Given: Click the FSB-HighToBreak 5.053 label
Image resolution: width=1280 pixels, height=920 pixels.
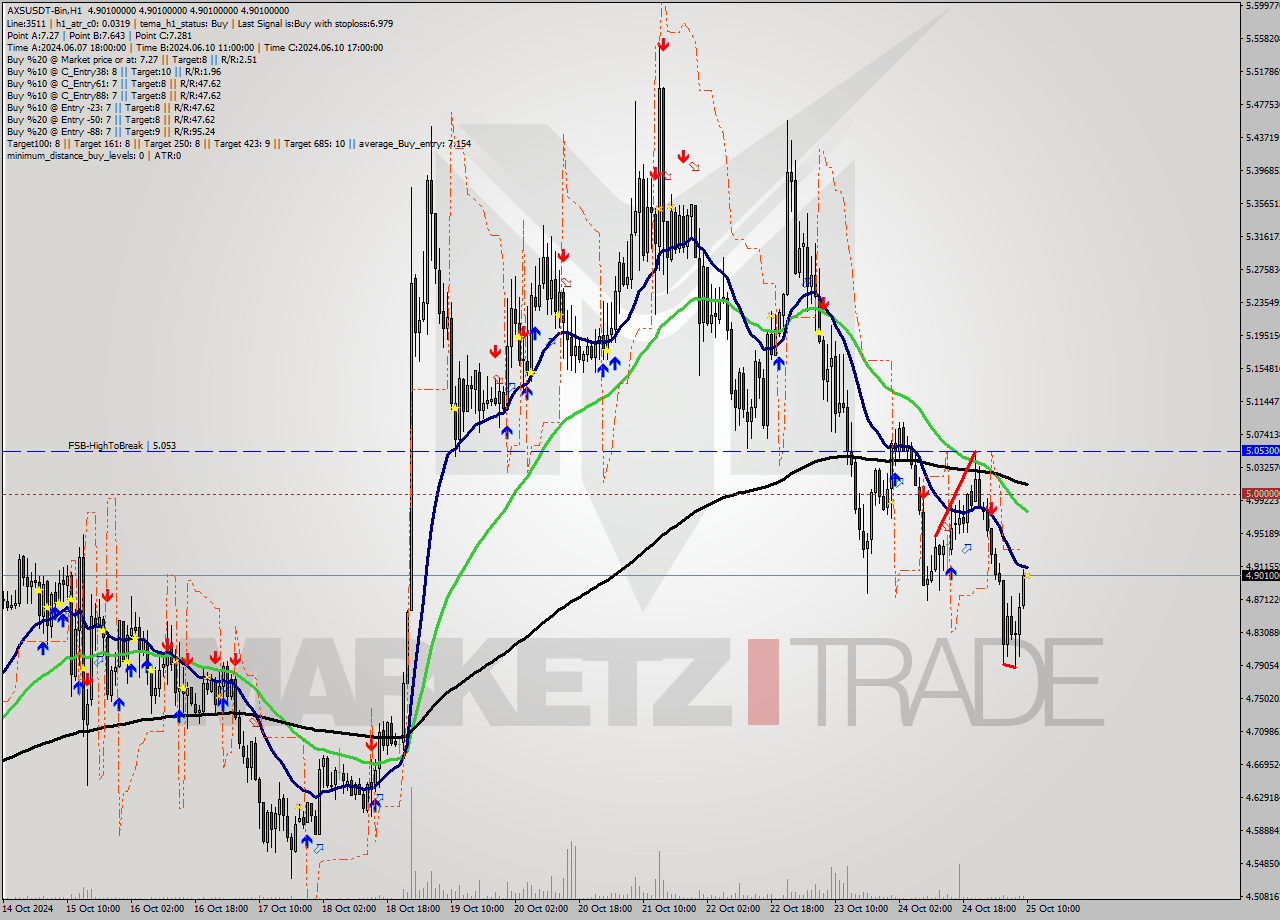Looking at the screenshot, I should click(x=122, y=446).
